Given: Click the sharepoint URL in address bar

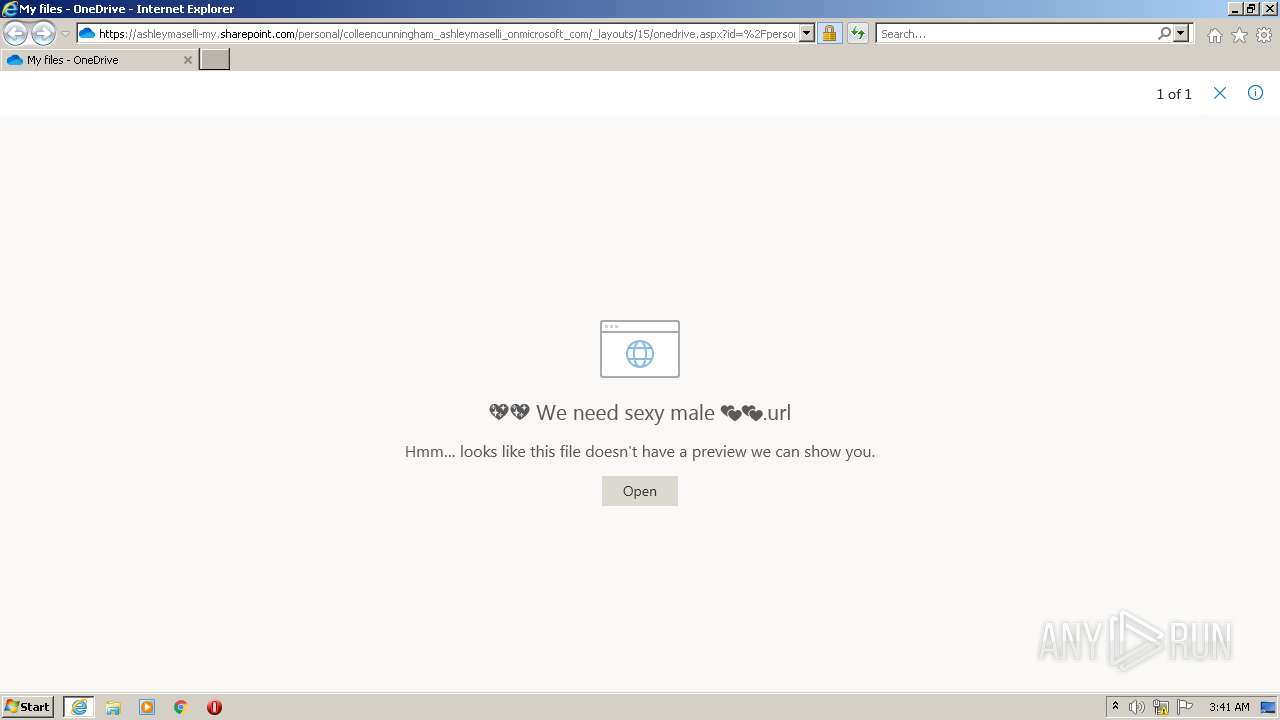Looking at the screenshot, I should [447, 34].
